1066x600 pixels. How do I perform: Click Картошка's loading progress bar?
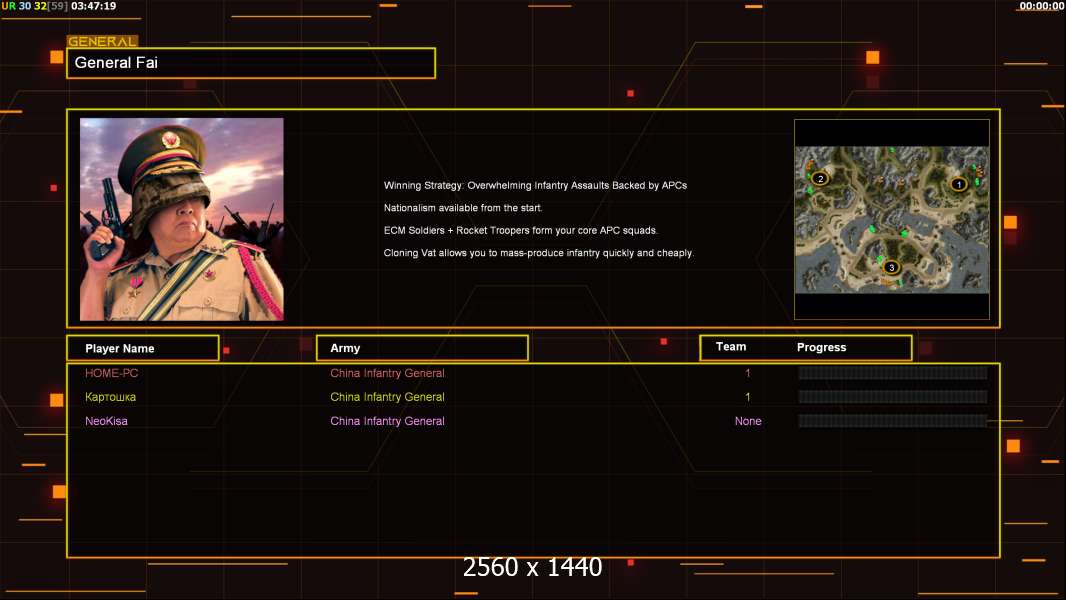(x=892, y=397)
